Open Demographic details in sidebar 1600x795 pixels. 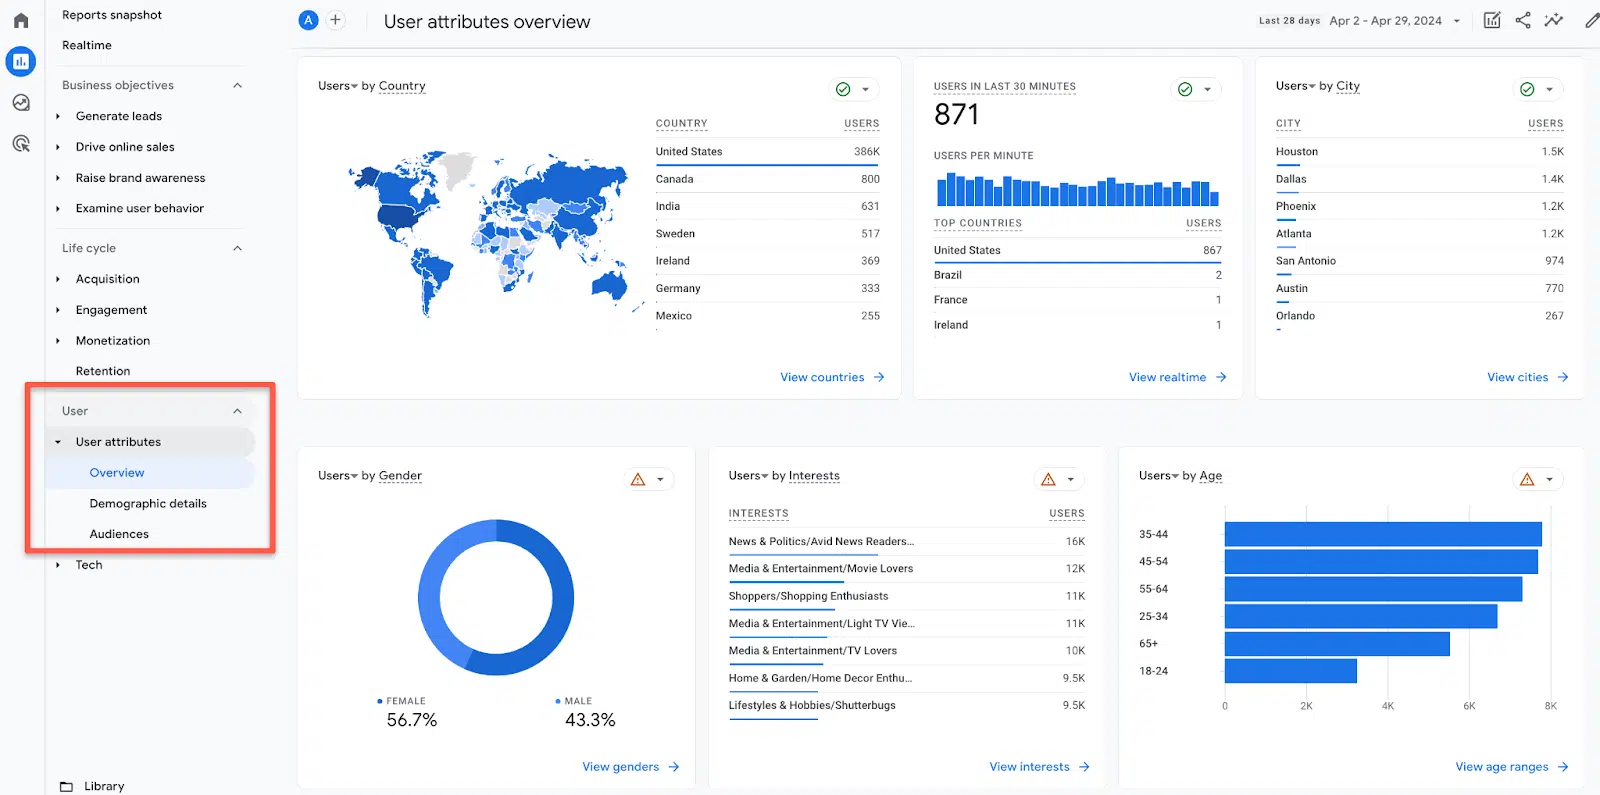pos(148,503)
